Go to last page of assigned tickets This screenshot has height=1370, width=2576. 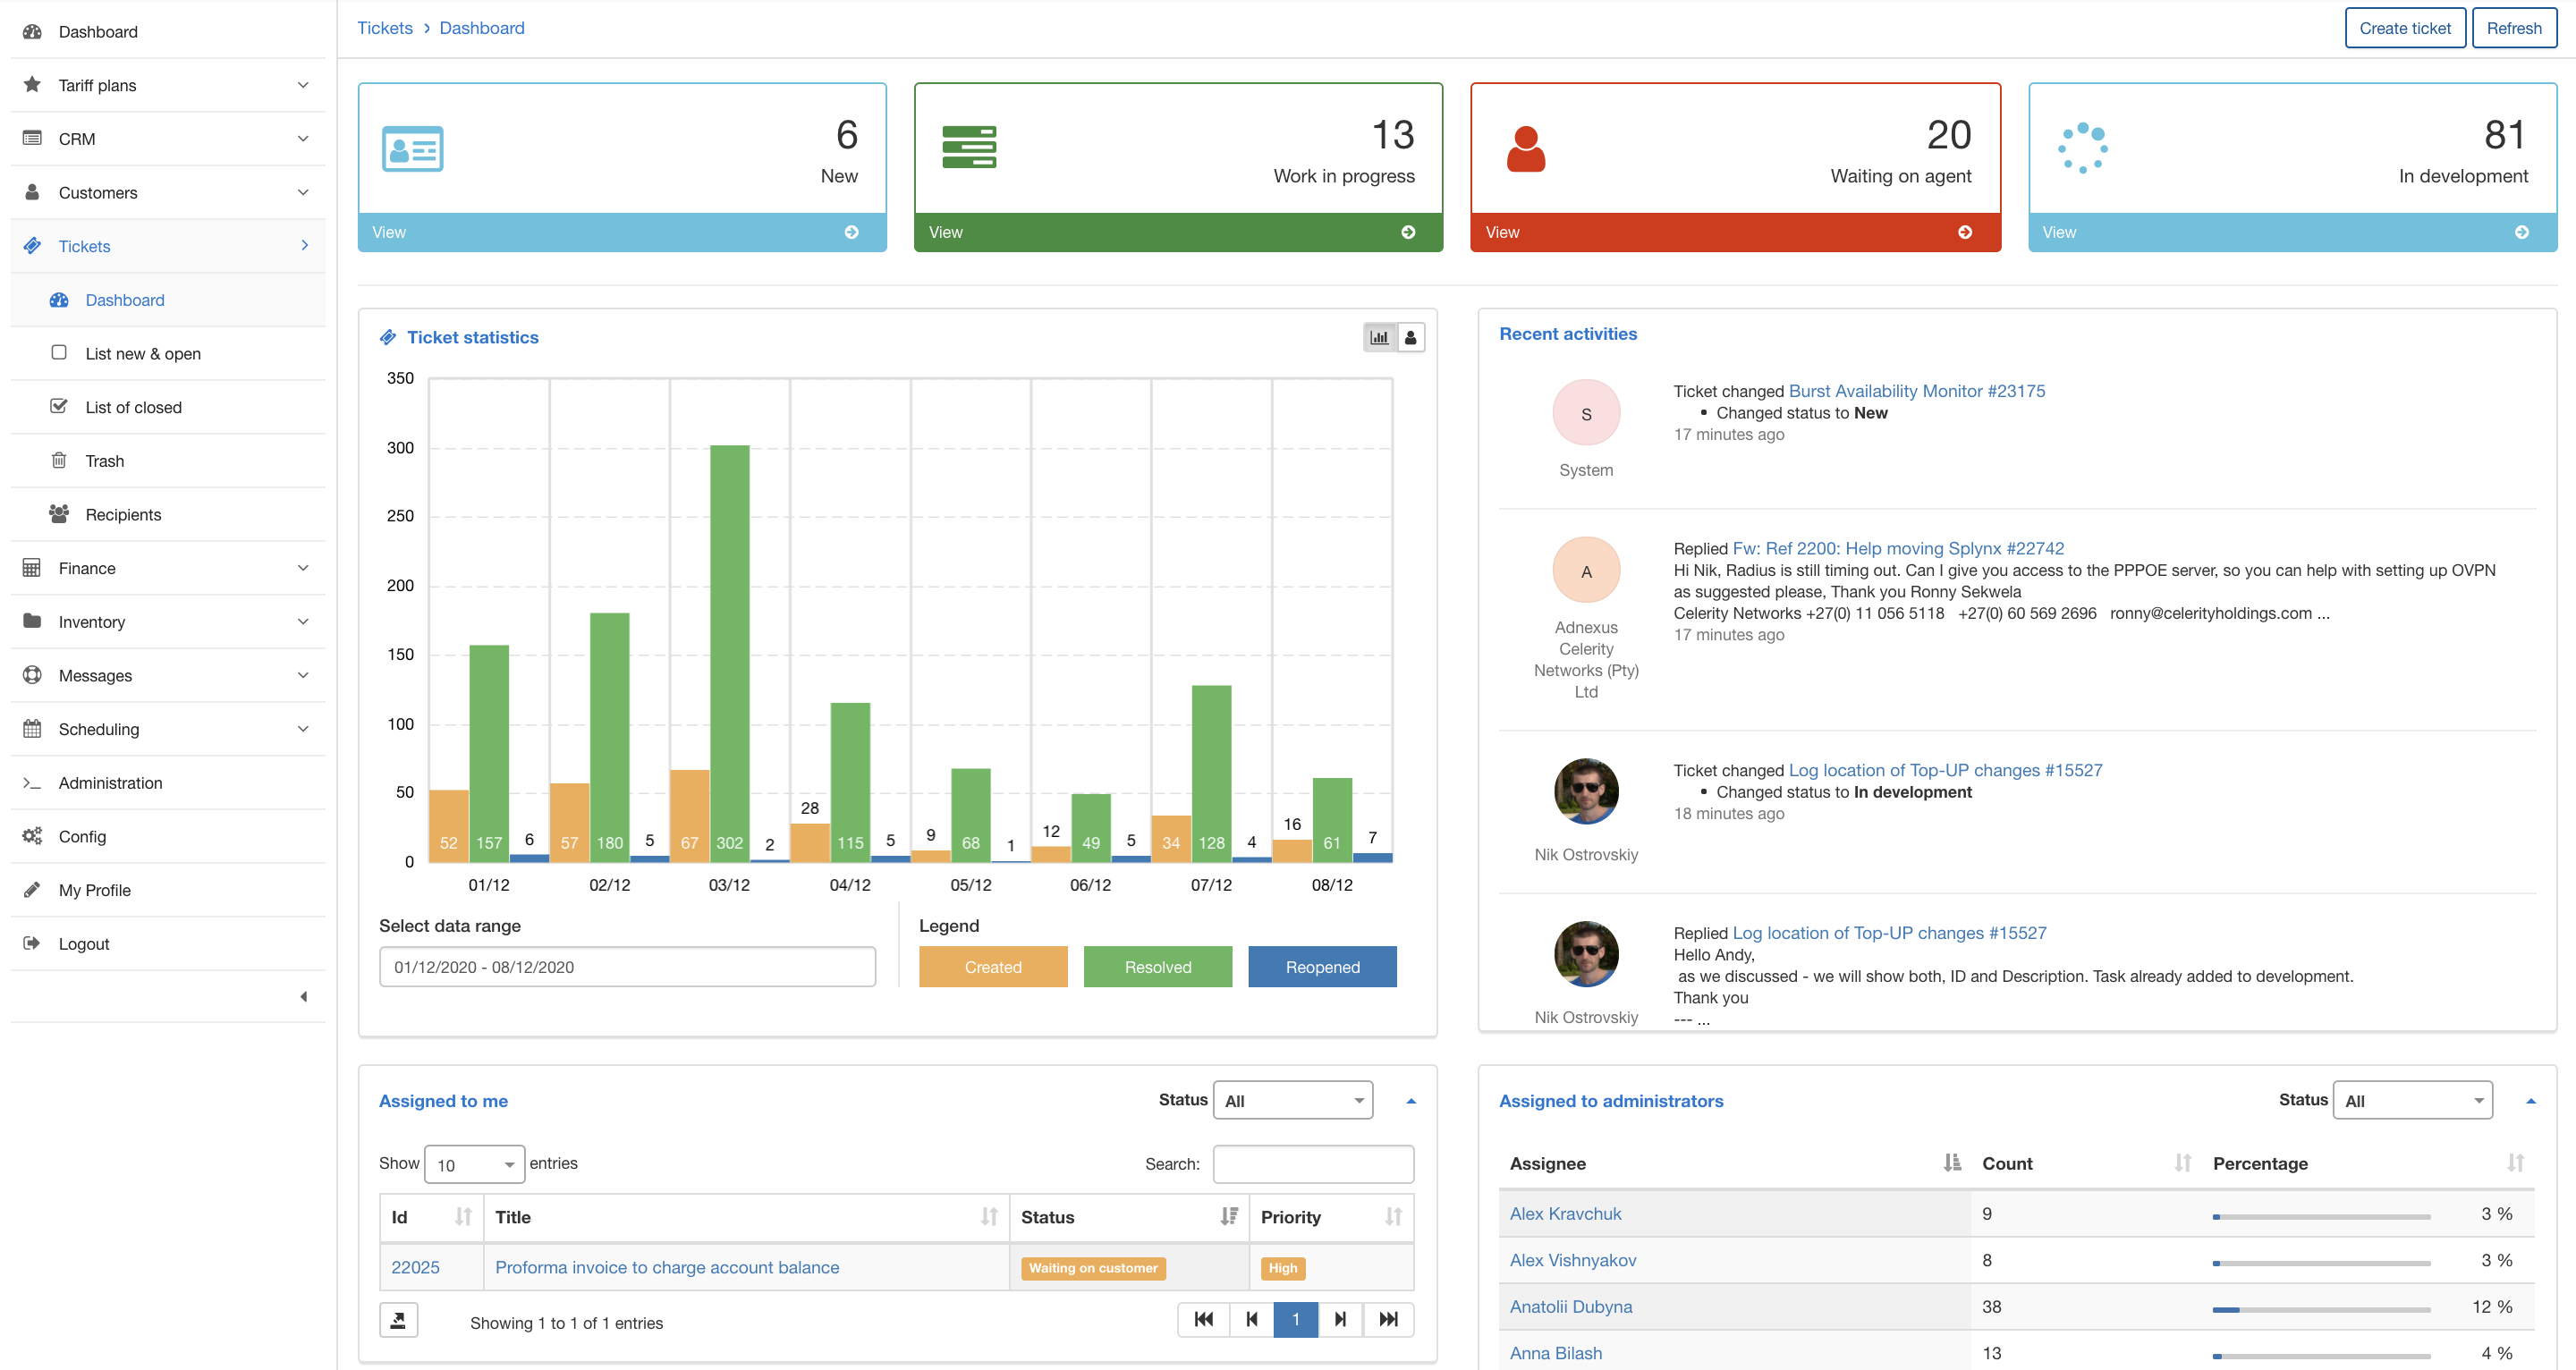tap(1388, 1319)
